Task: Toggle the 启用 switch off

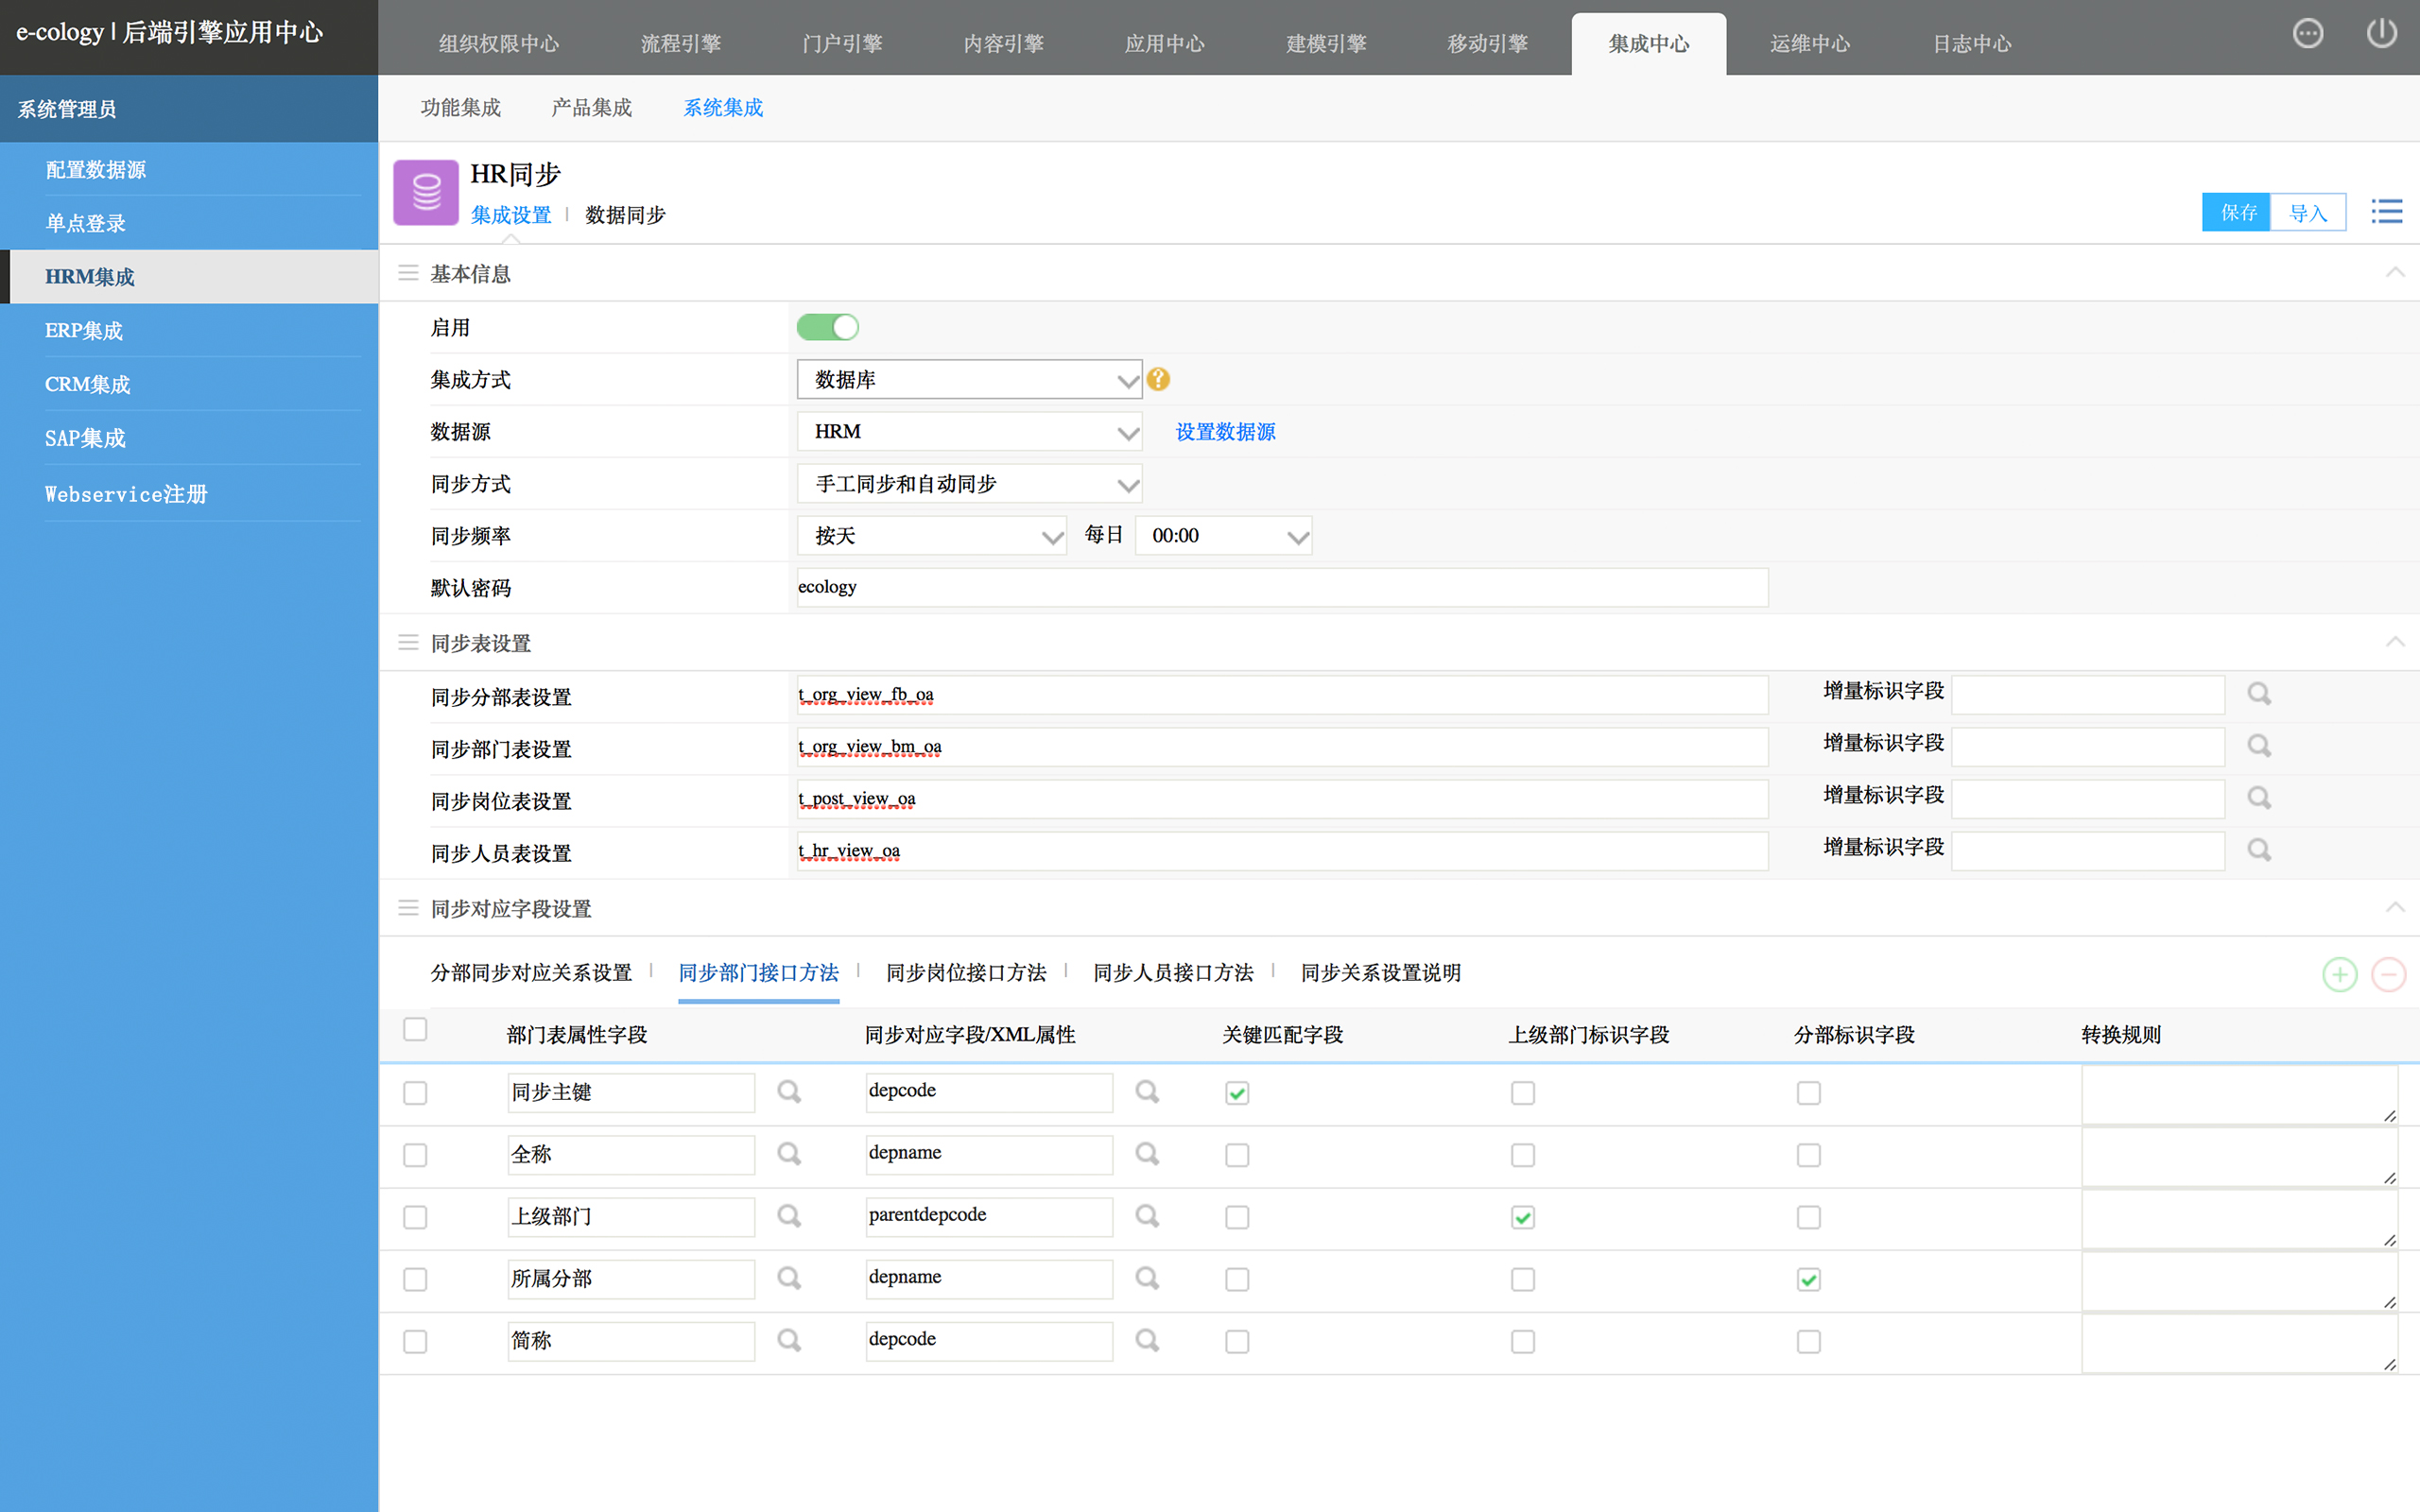Action: (x=827, y=327)
